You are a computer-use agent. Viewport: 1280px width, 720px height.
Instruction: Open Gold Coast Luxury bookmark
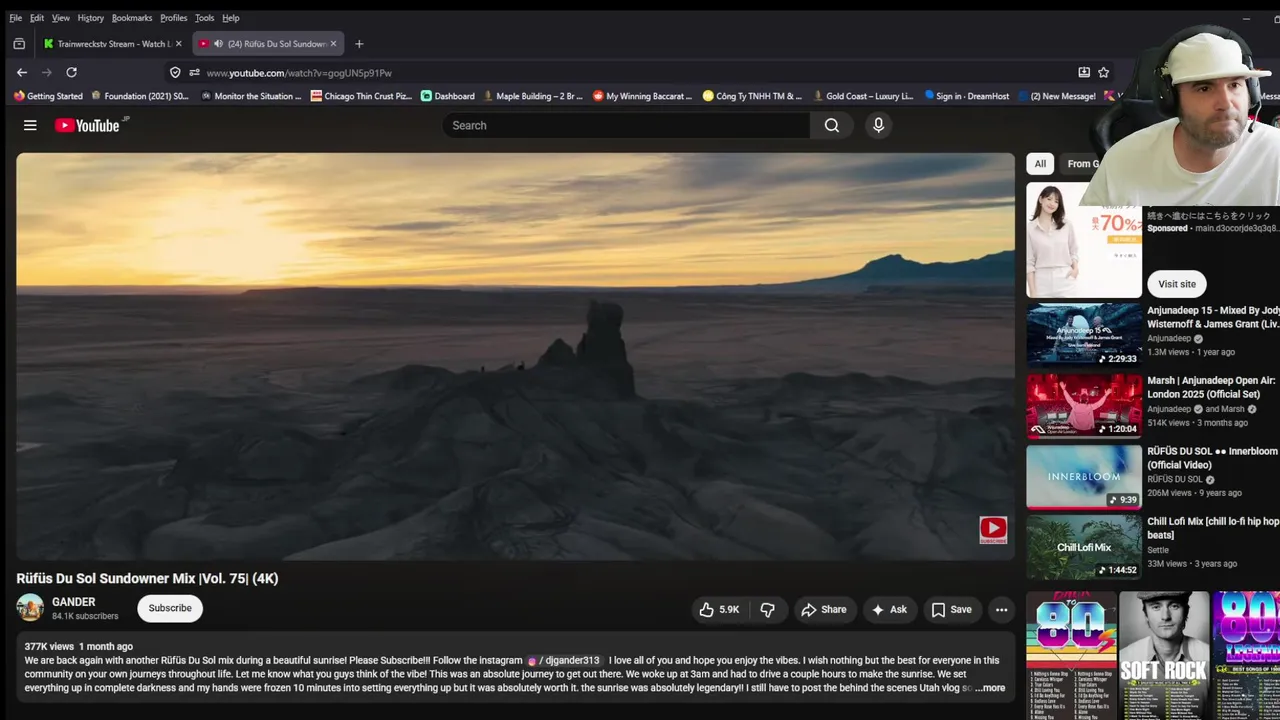[863, 96]
